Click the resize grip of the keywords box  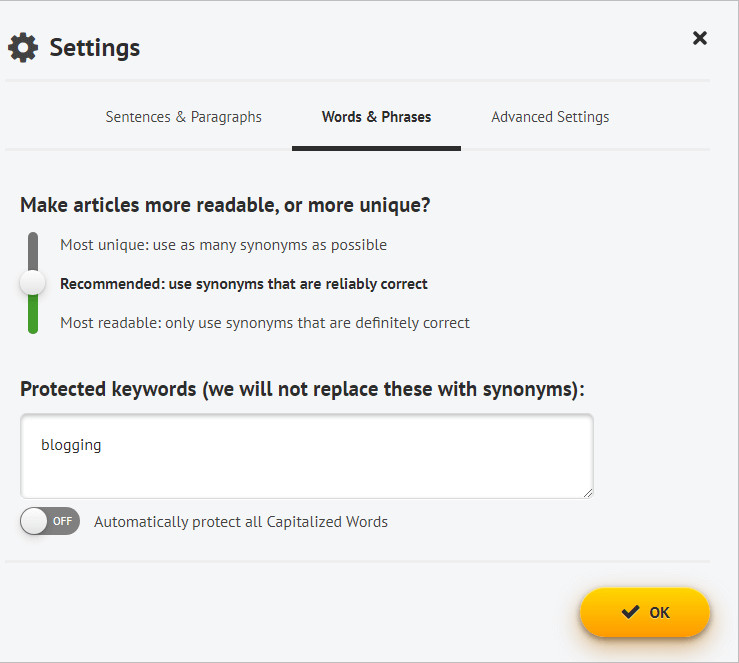coord(588,493)
